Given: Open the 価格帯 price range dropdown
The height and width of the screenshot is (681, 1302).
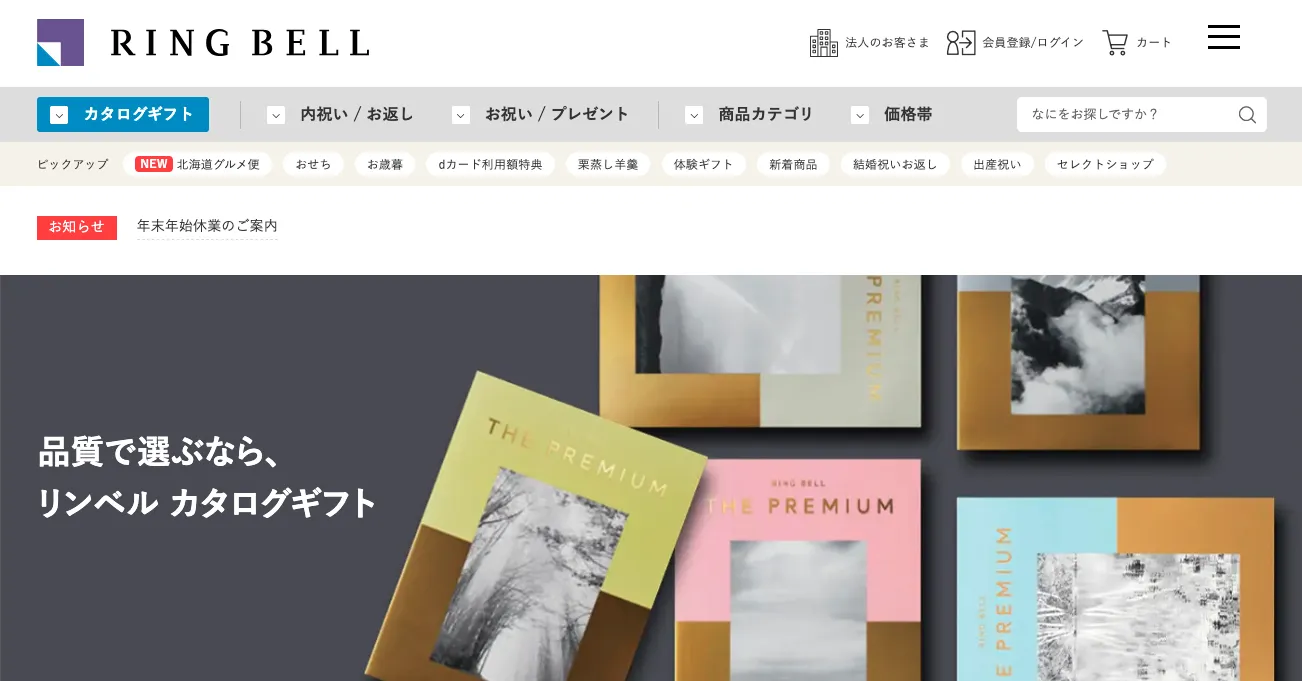Looking at the screenshot, I should pos(892,115).
